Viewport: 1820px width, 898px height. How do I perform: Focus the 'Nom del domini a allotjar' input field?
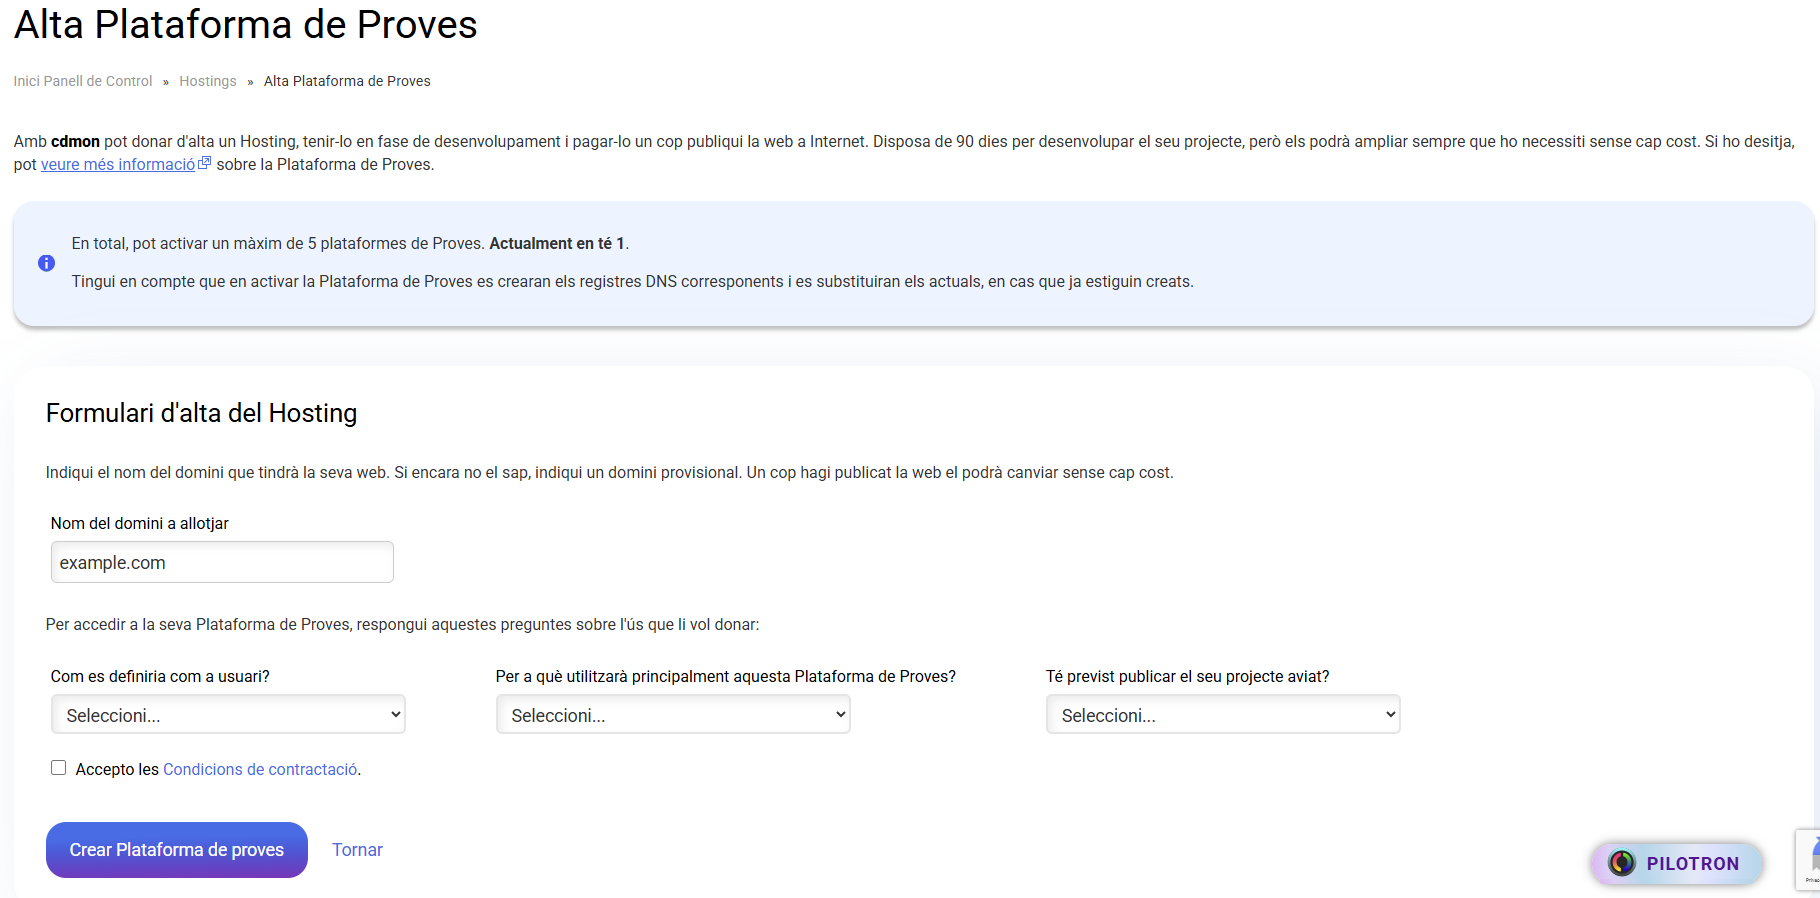(x=222, y=562)
